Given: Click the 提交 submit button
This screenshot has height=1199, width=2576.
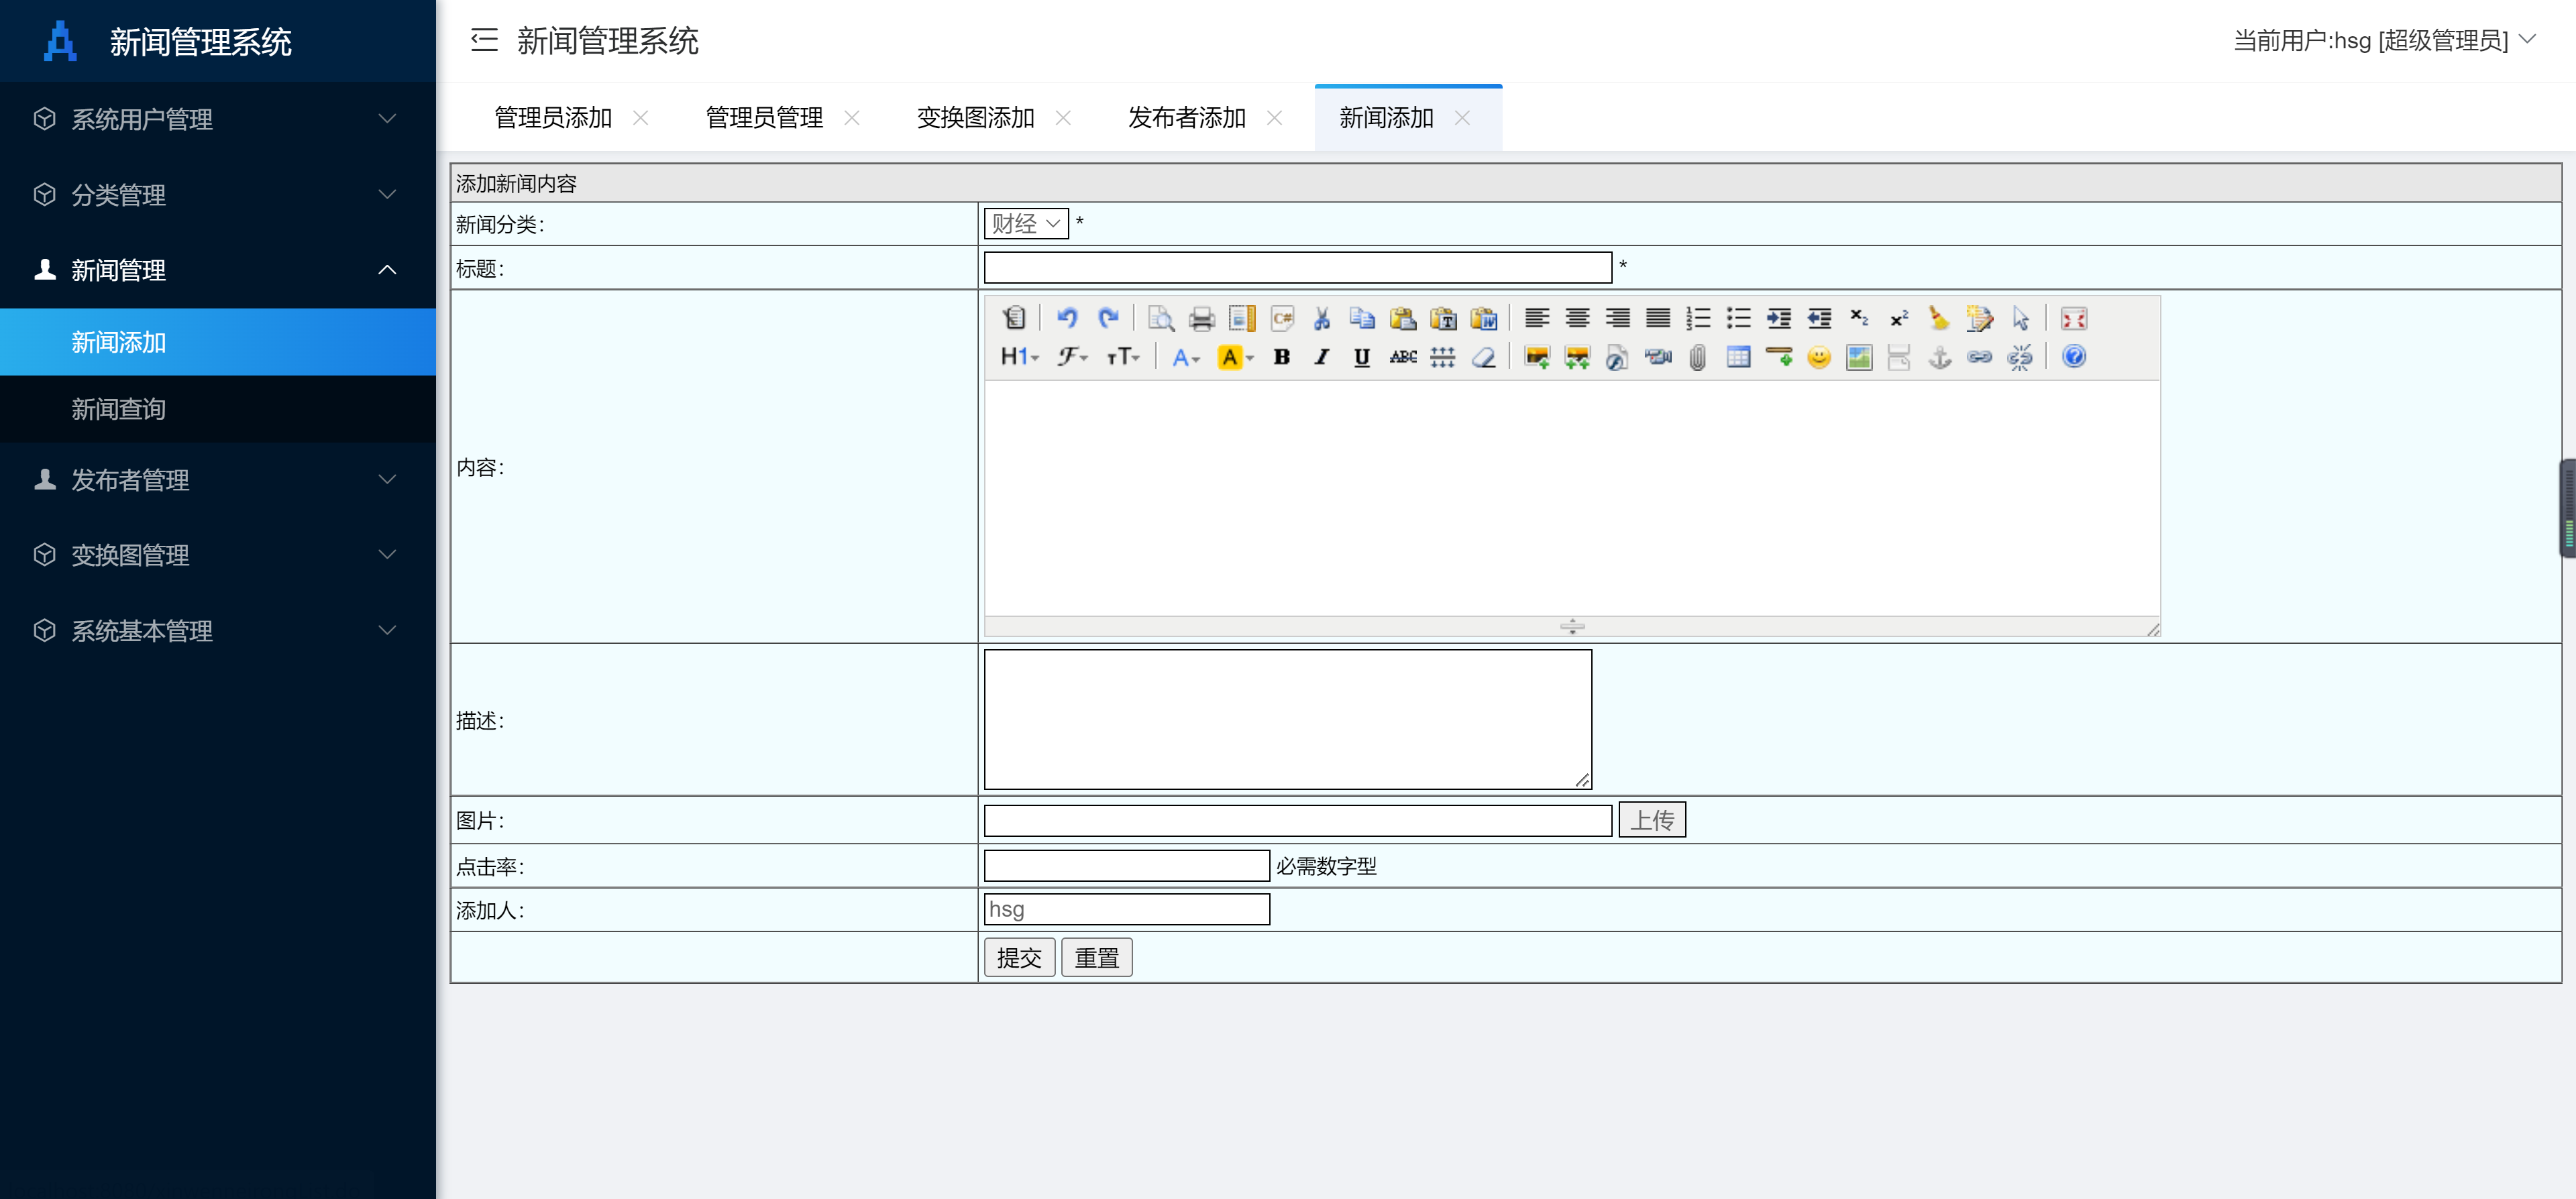Looking at the screenshot, I should (x=1019, y=957).
